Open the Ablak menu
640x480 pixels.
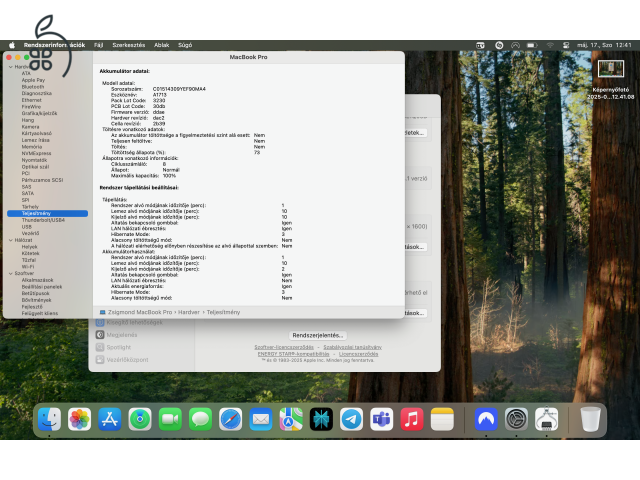[162, 45]
